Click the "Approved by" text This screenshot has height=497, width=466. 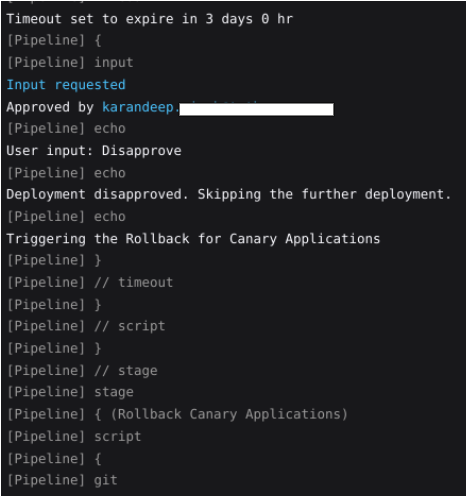point(50,107)
